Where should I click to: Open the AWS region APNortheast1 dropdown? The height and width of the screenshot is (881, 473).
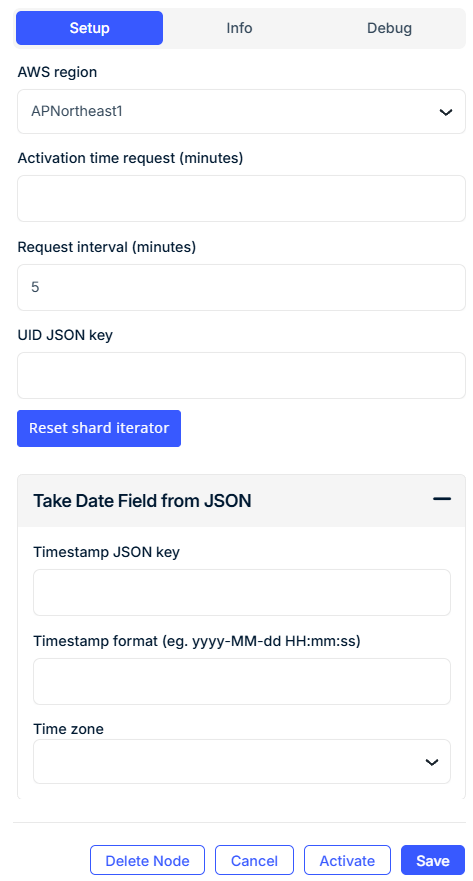coord(242,111)
